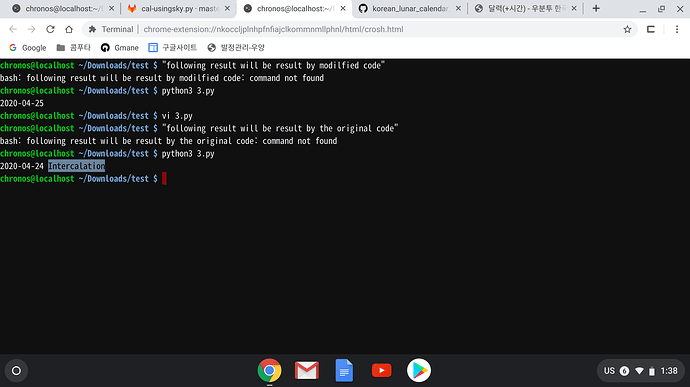Viewport: 690px width, 387px height.
Task: Close the cal-usingsky.py tab
Action: pos(227,8)
